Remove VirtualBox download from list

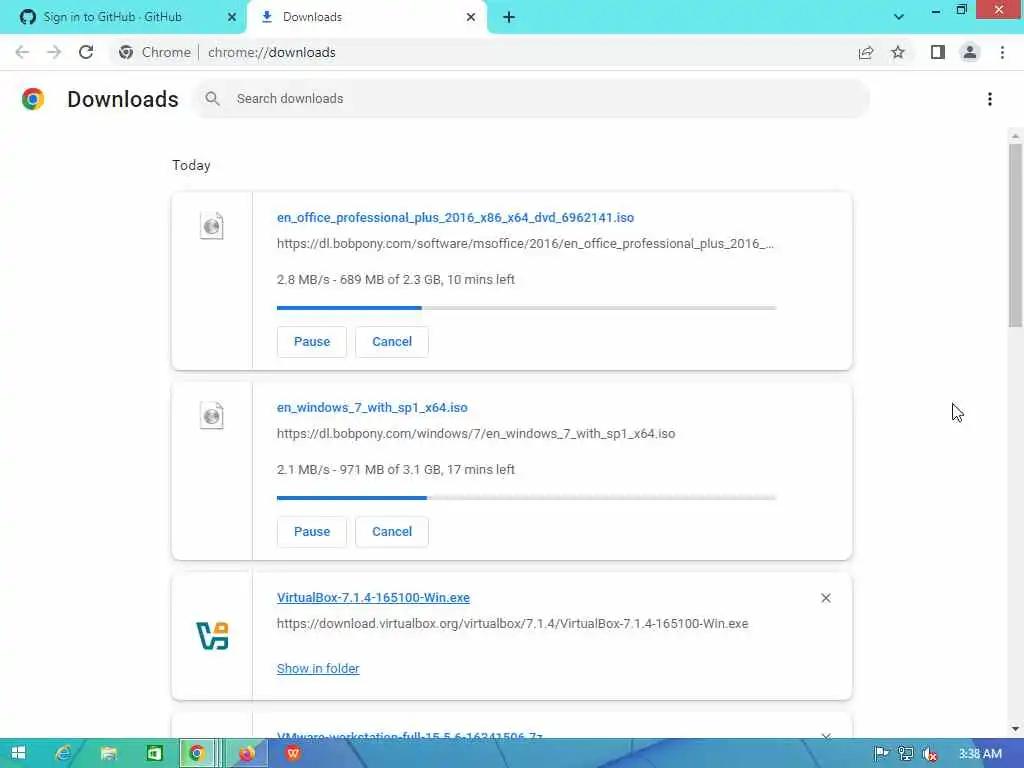[x=825, y=598]
